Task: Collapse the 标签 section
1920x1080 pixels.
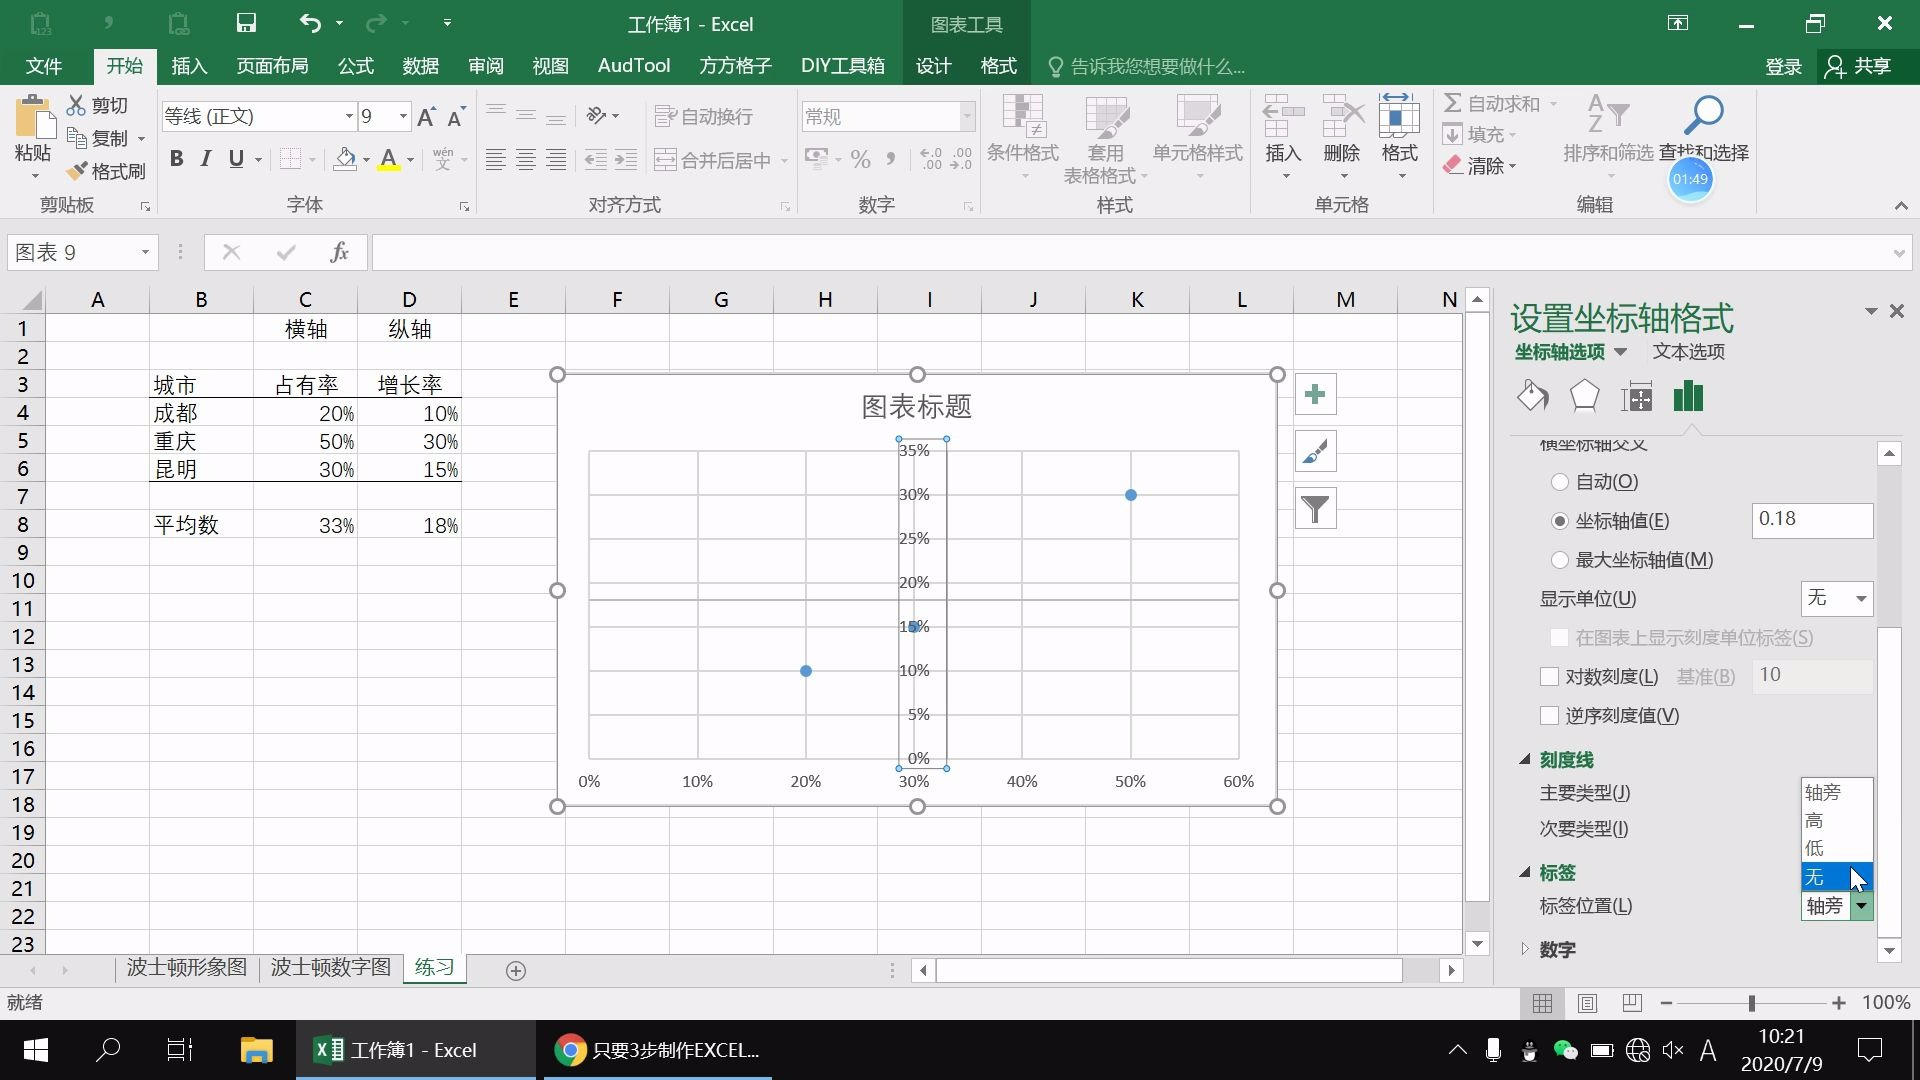Action: pos(1525,872)
